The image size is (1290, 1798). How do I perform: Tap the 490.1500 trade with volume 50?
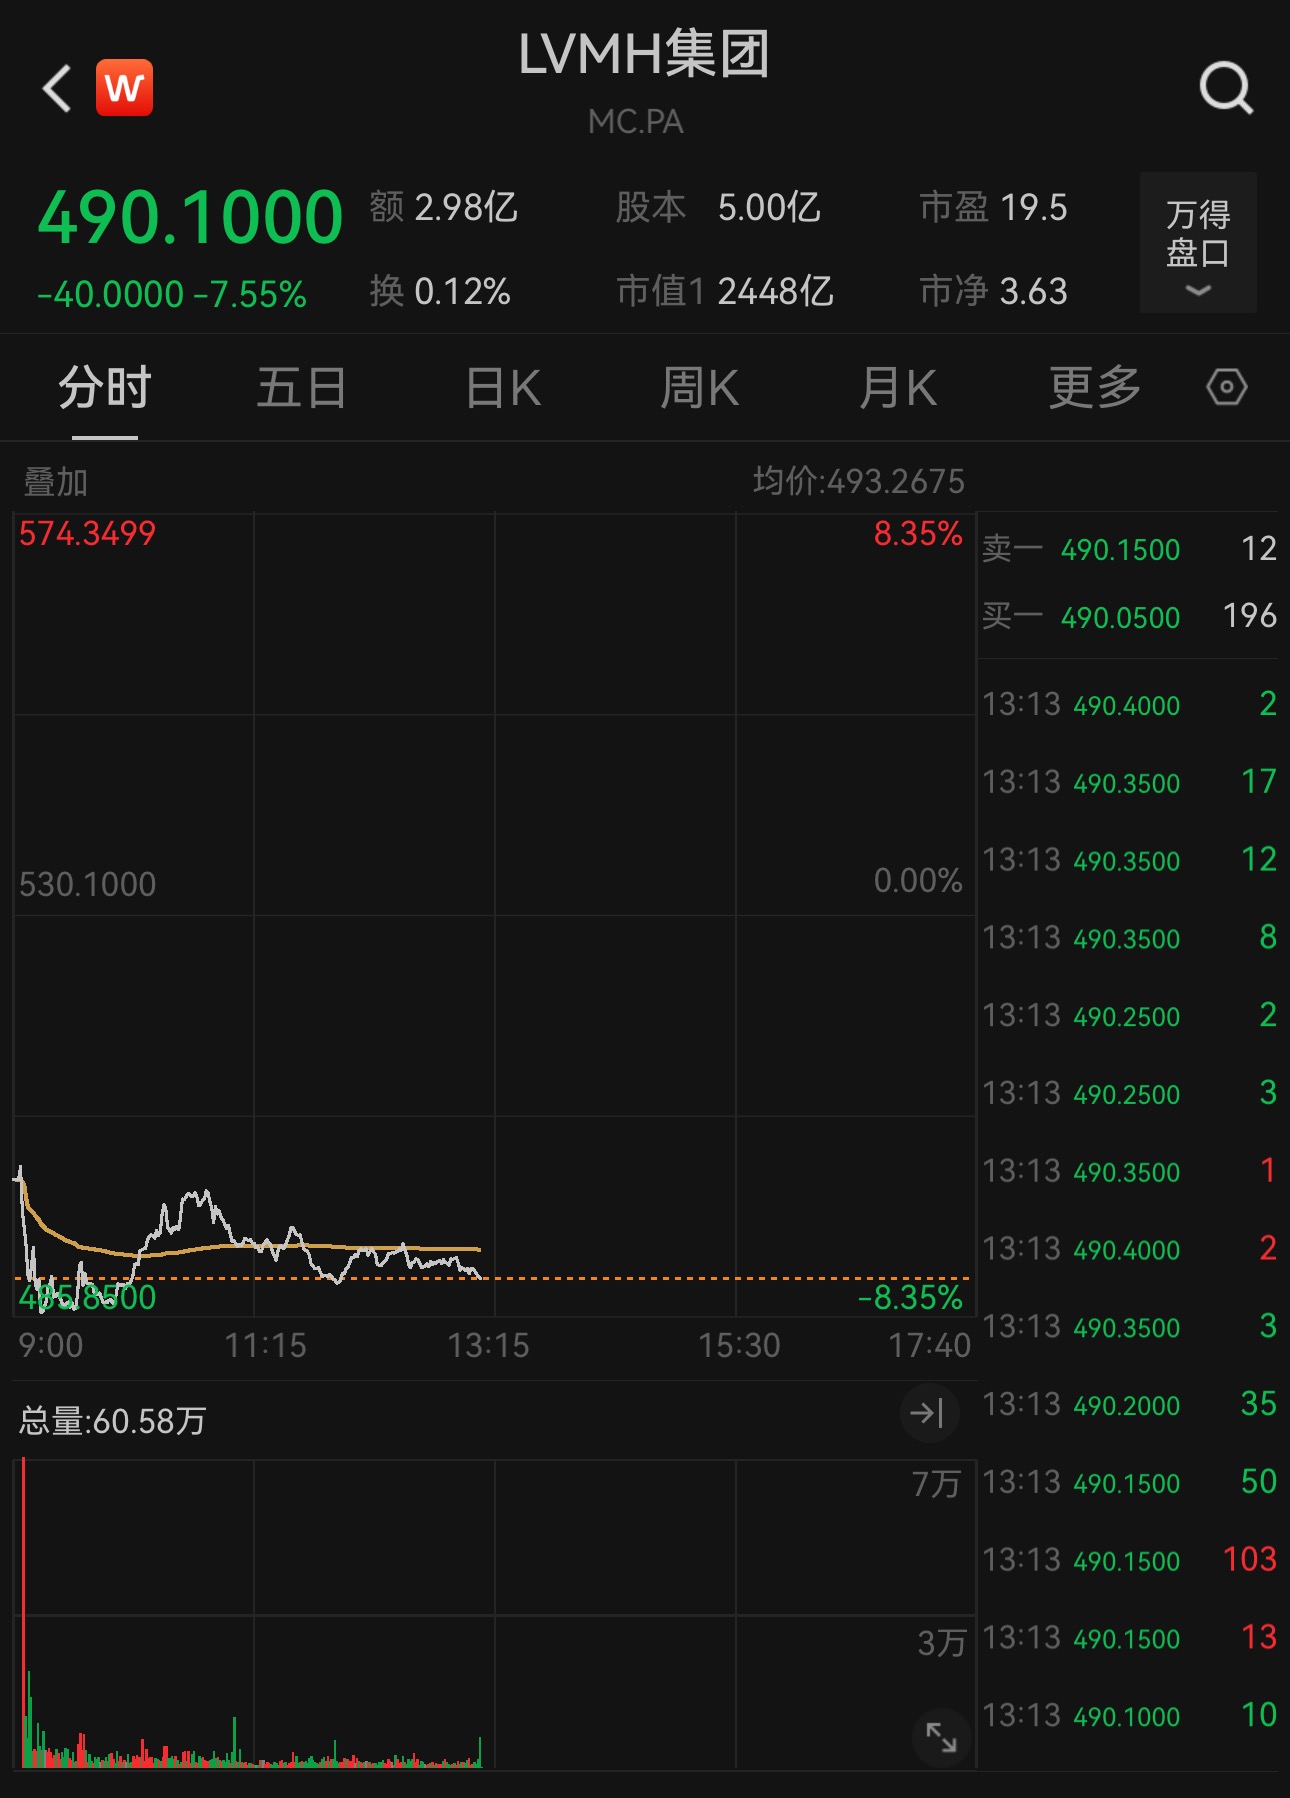click(1129, 1482)
